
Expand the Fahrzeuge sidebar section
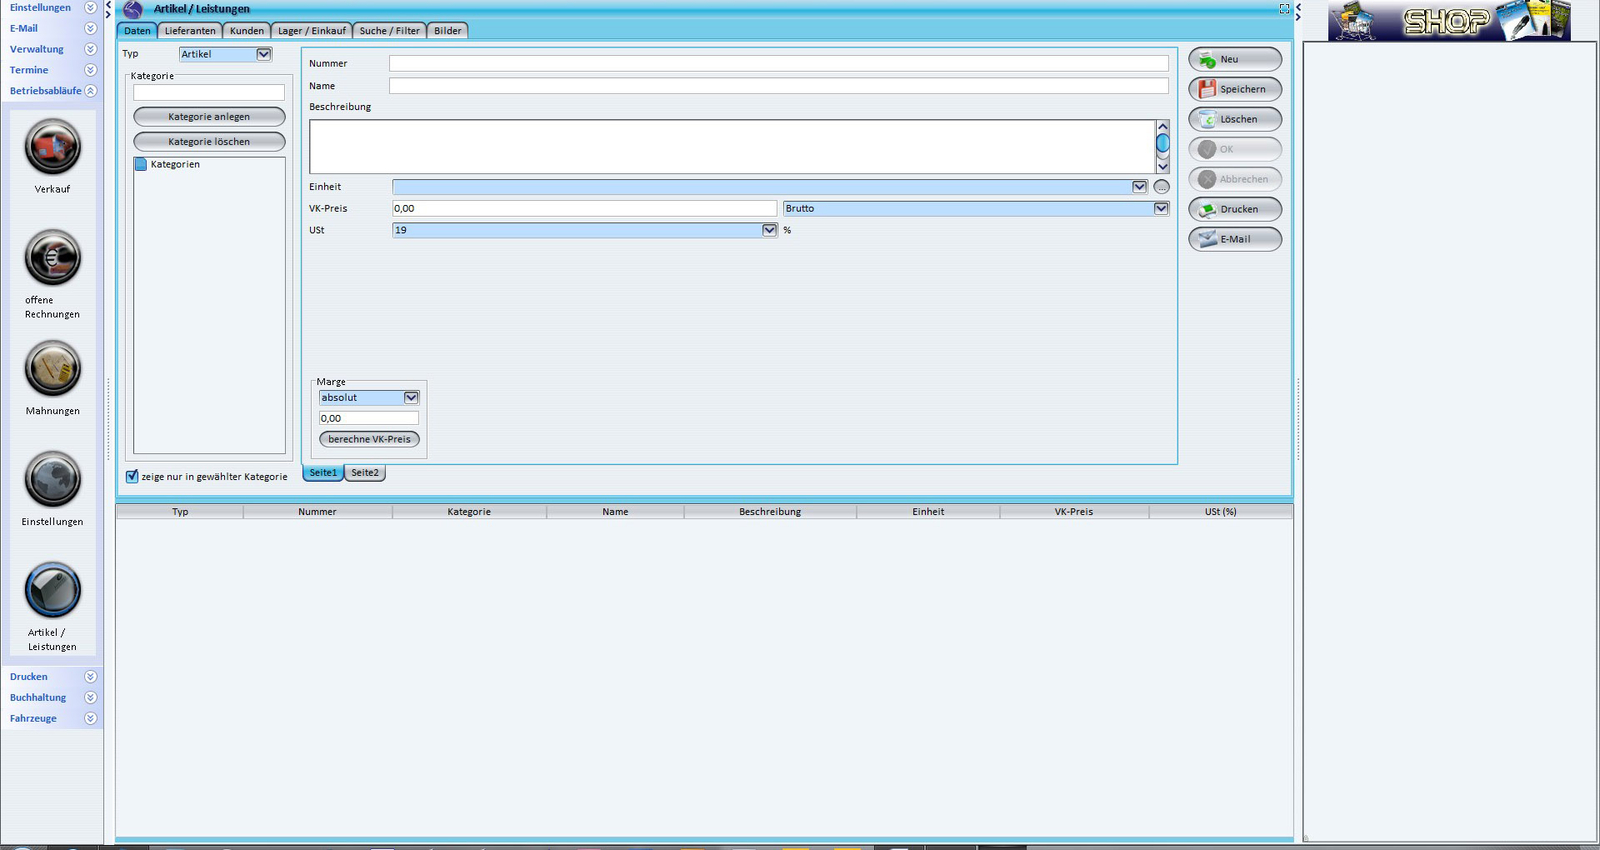(90, 718)
